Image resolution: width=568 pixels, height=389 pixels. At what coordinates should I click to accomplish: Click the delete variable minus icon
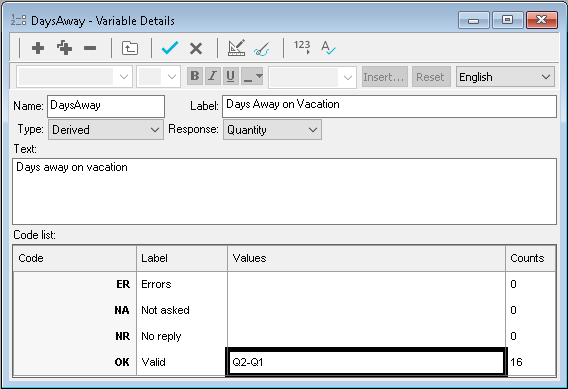point(90,48)
